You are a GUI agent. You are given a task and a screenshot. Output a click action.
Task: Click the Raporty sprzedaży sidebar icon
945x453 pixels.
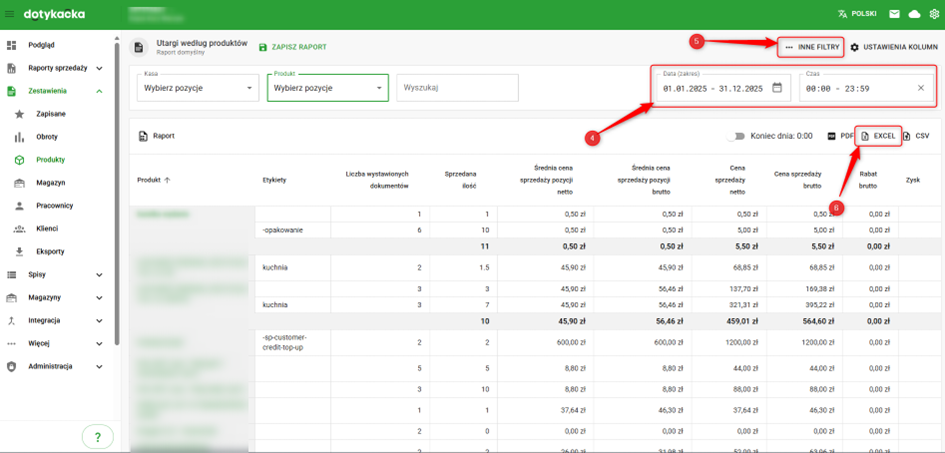(x=11, y=68)
